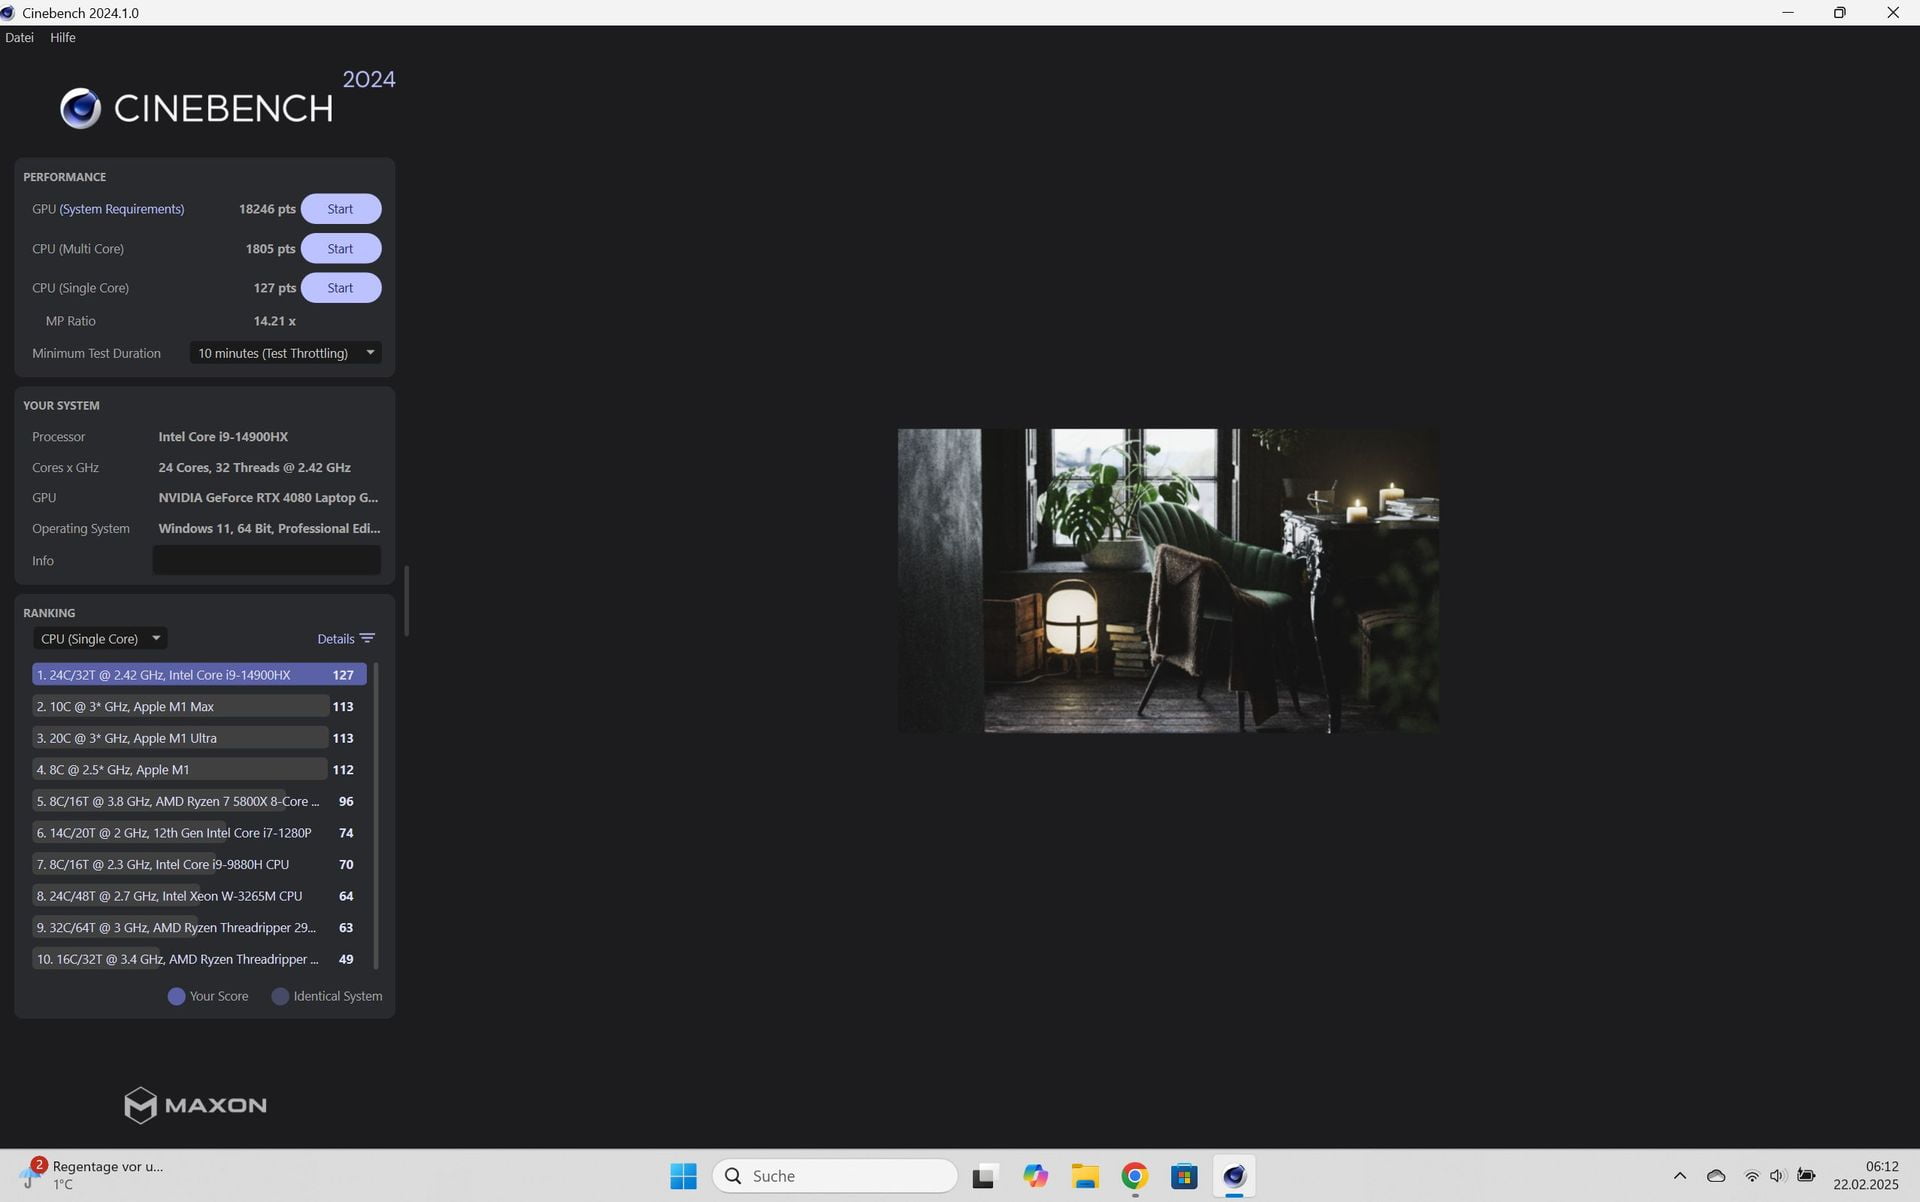Start the CPU Single Core benchmark
The image size is (1920, 1202).
click(340, 288)
